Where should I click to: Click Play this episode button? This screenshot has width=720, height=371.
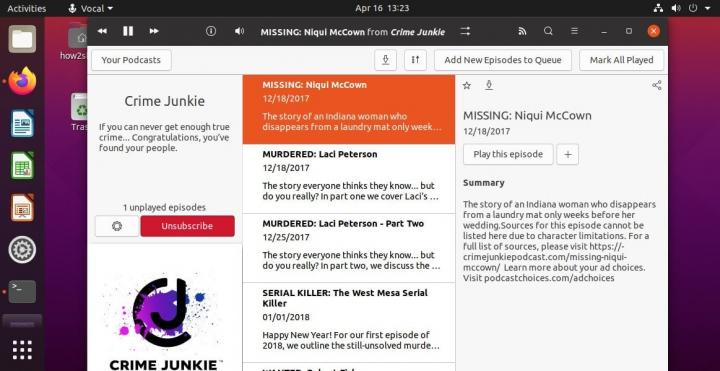coord(508,154)
